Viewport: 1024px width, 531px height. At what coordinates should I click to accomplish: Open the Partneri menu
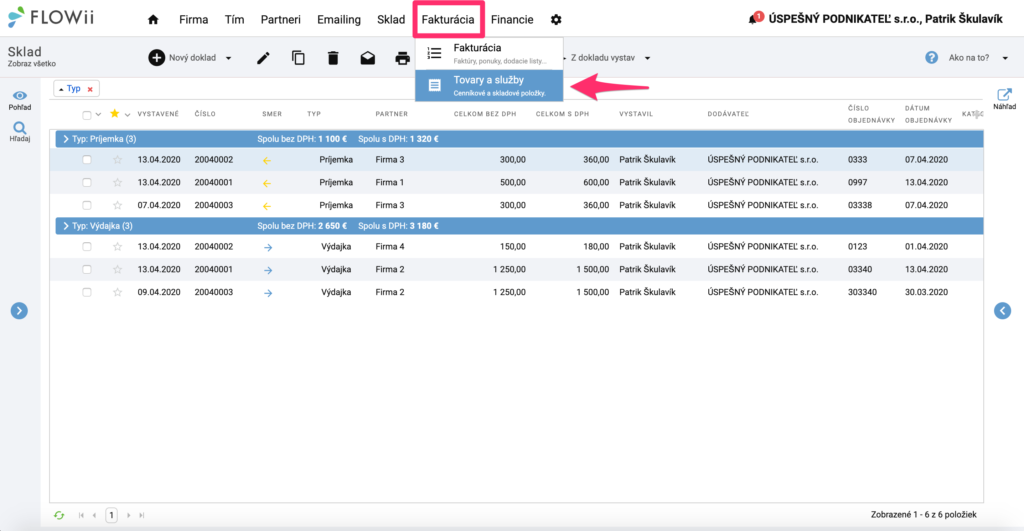click(x=281, y=20)
